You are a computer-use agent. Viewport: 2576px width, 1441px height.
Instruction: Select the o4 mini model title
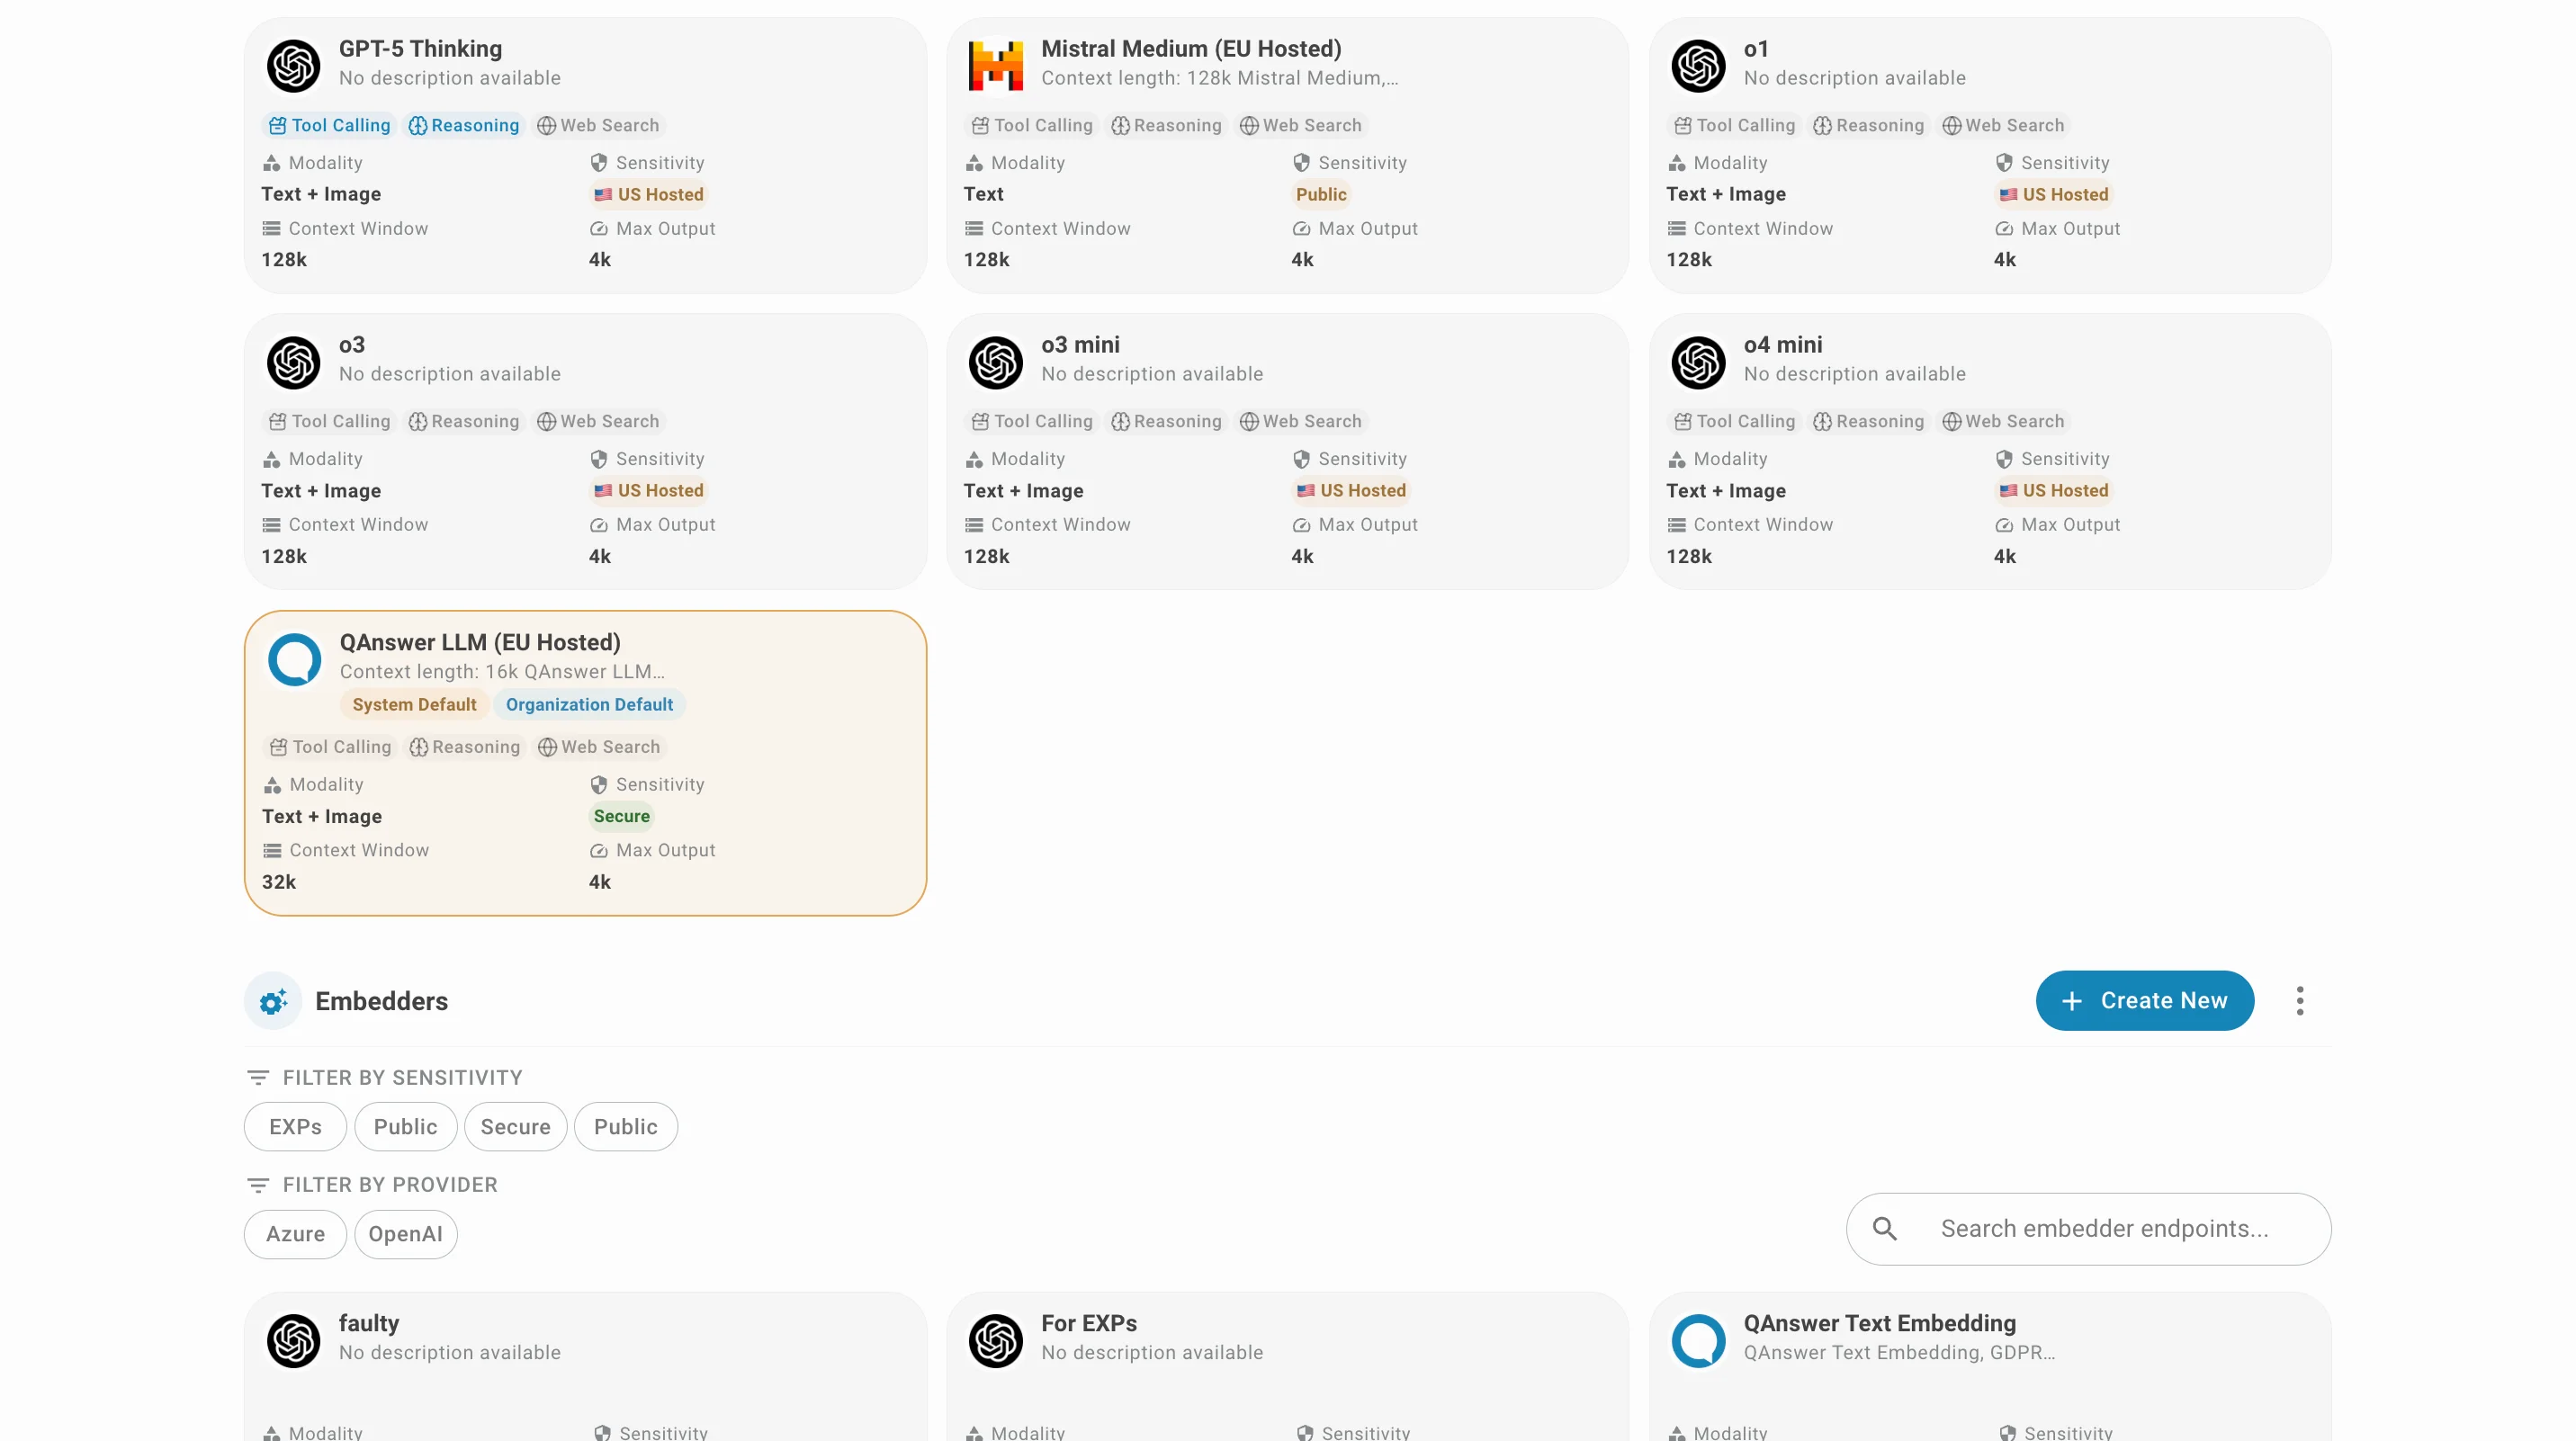[1783, 345]
